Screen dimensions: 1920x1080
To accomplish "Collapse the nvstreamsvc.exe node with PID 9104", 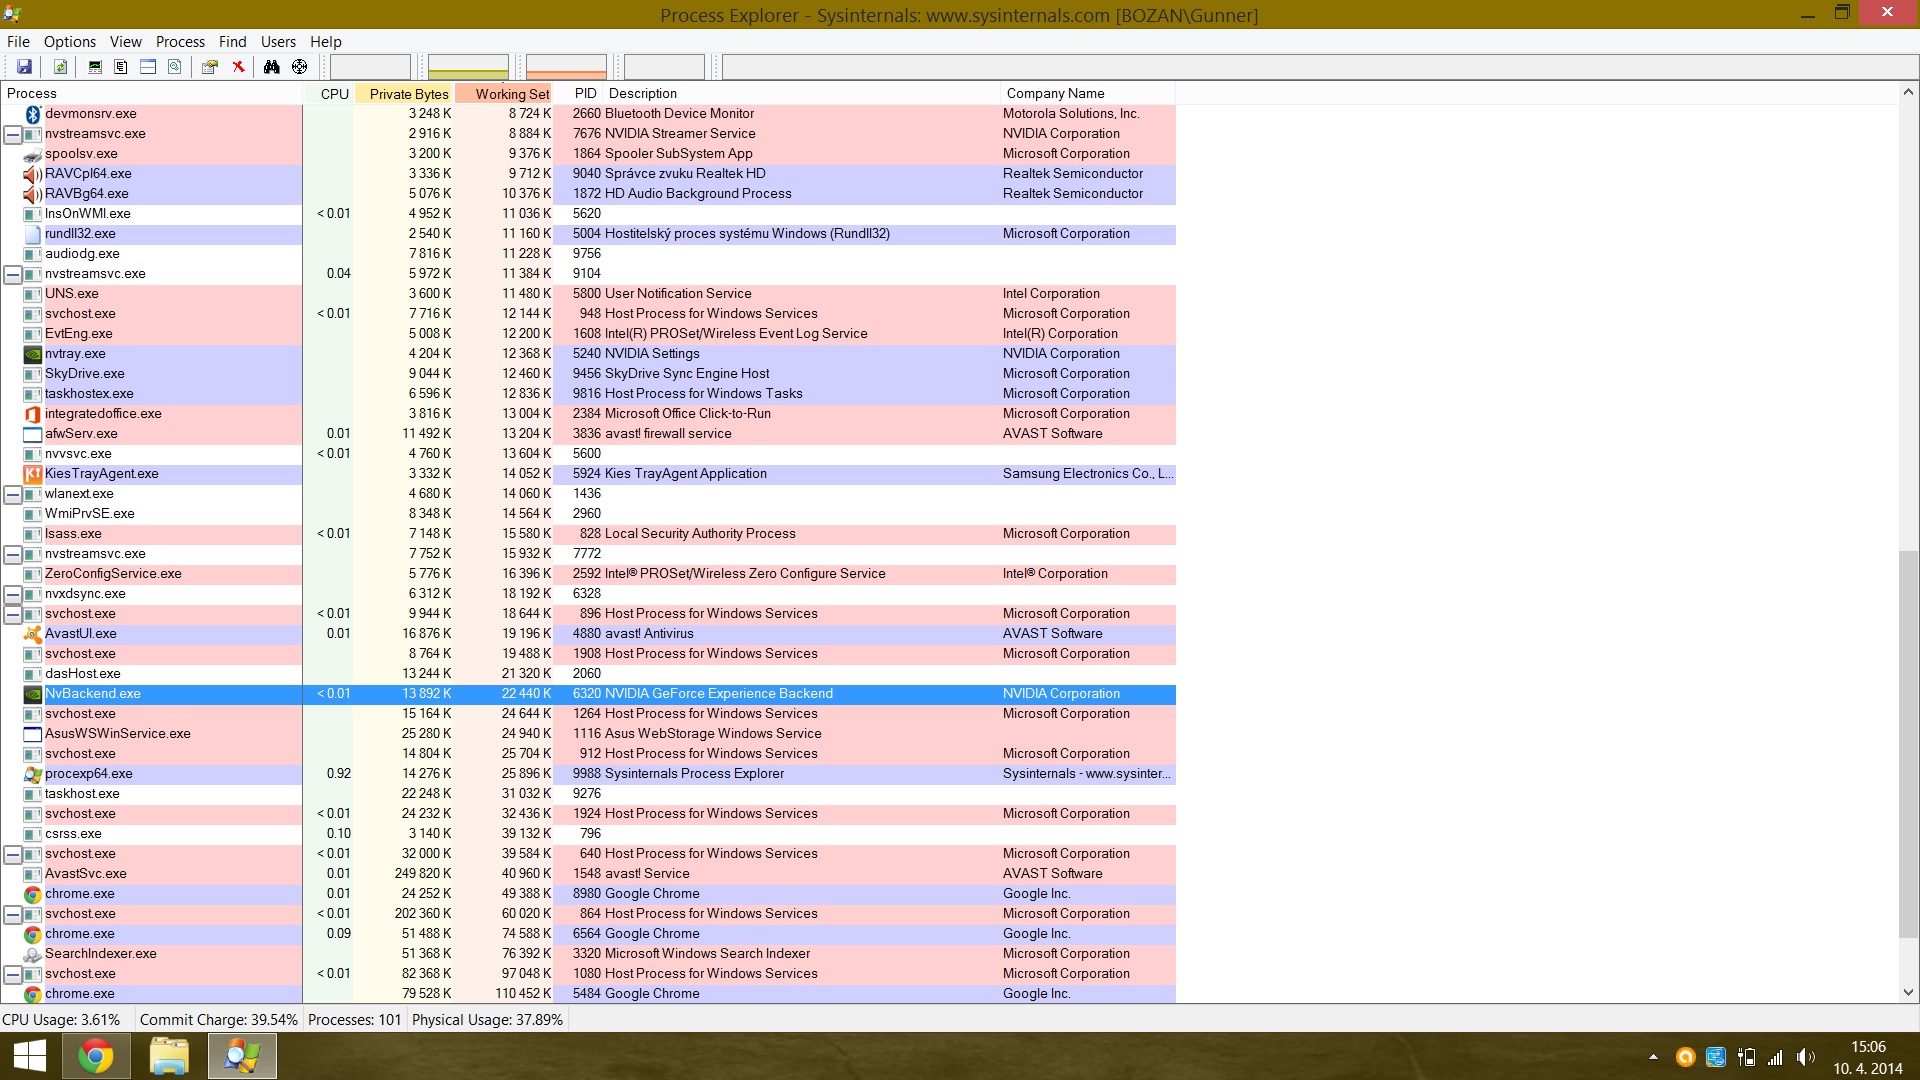I will [x=13, y=274].
